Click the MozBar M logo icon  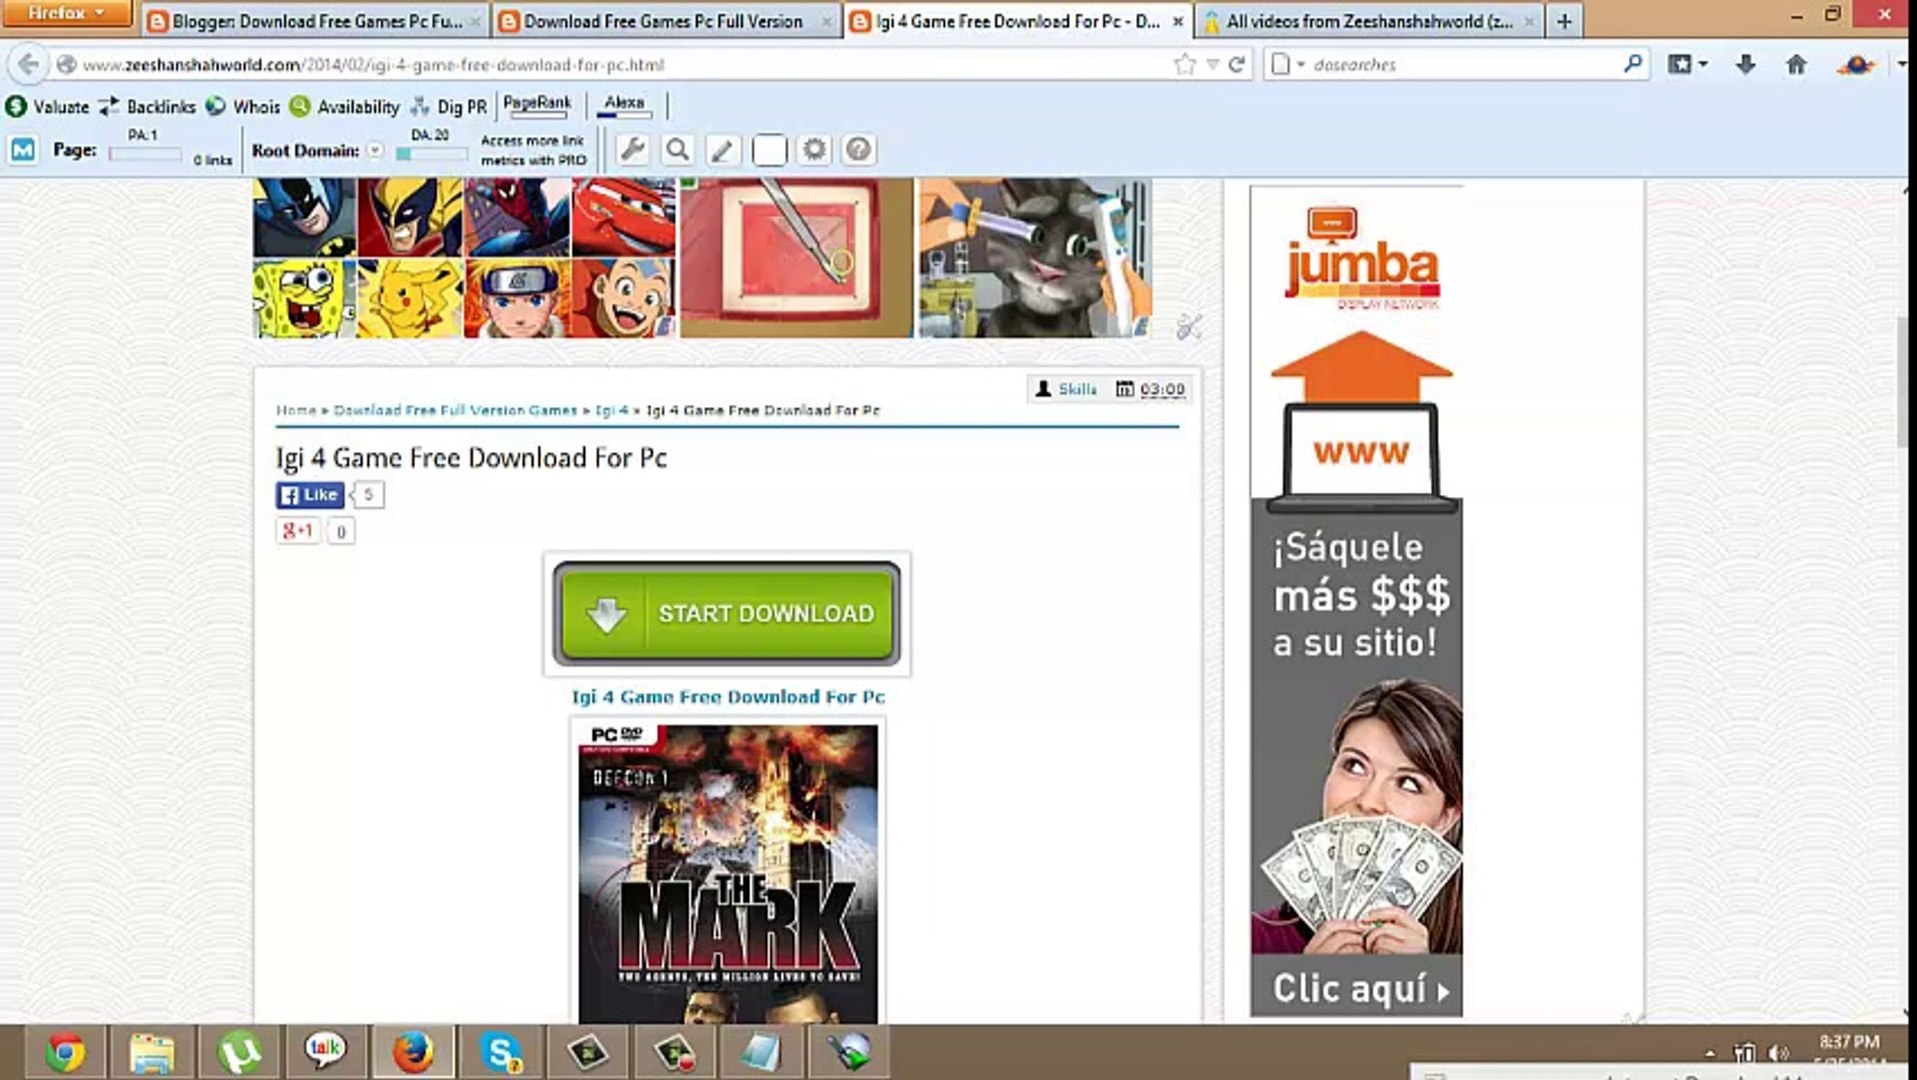click(23, 150)
